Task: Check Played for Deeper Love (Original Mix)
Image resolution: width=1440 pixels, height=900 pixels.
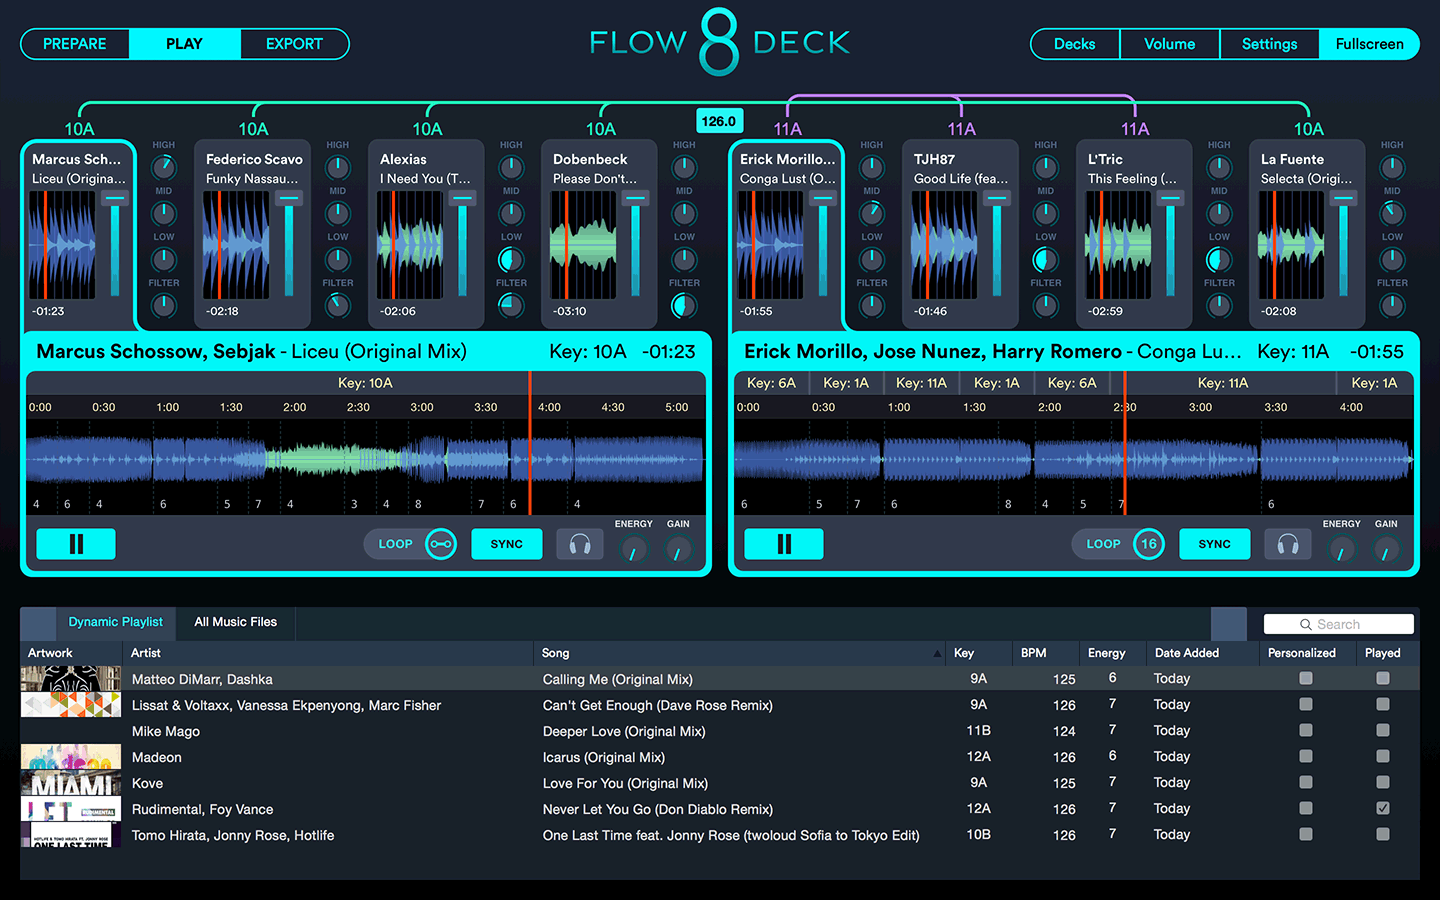Action: click(1383, 730)
